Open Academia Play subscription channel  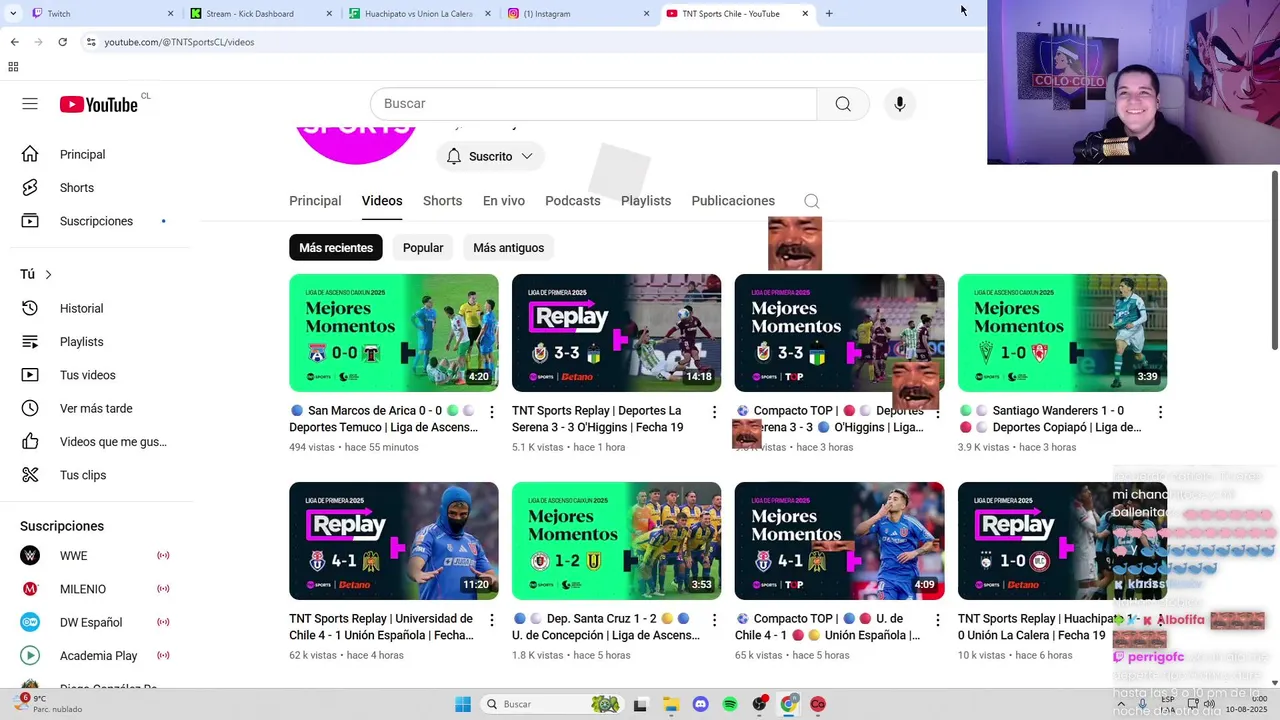pyautogui.click(x=96, y=656)
